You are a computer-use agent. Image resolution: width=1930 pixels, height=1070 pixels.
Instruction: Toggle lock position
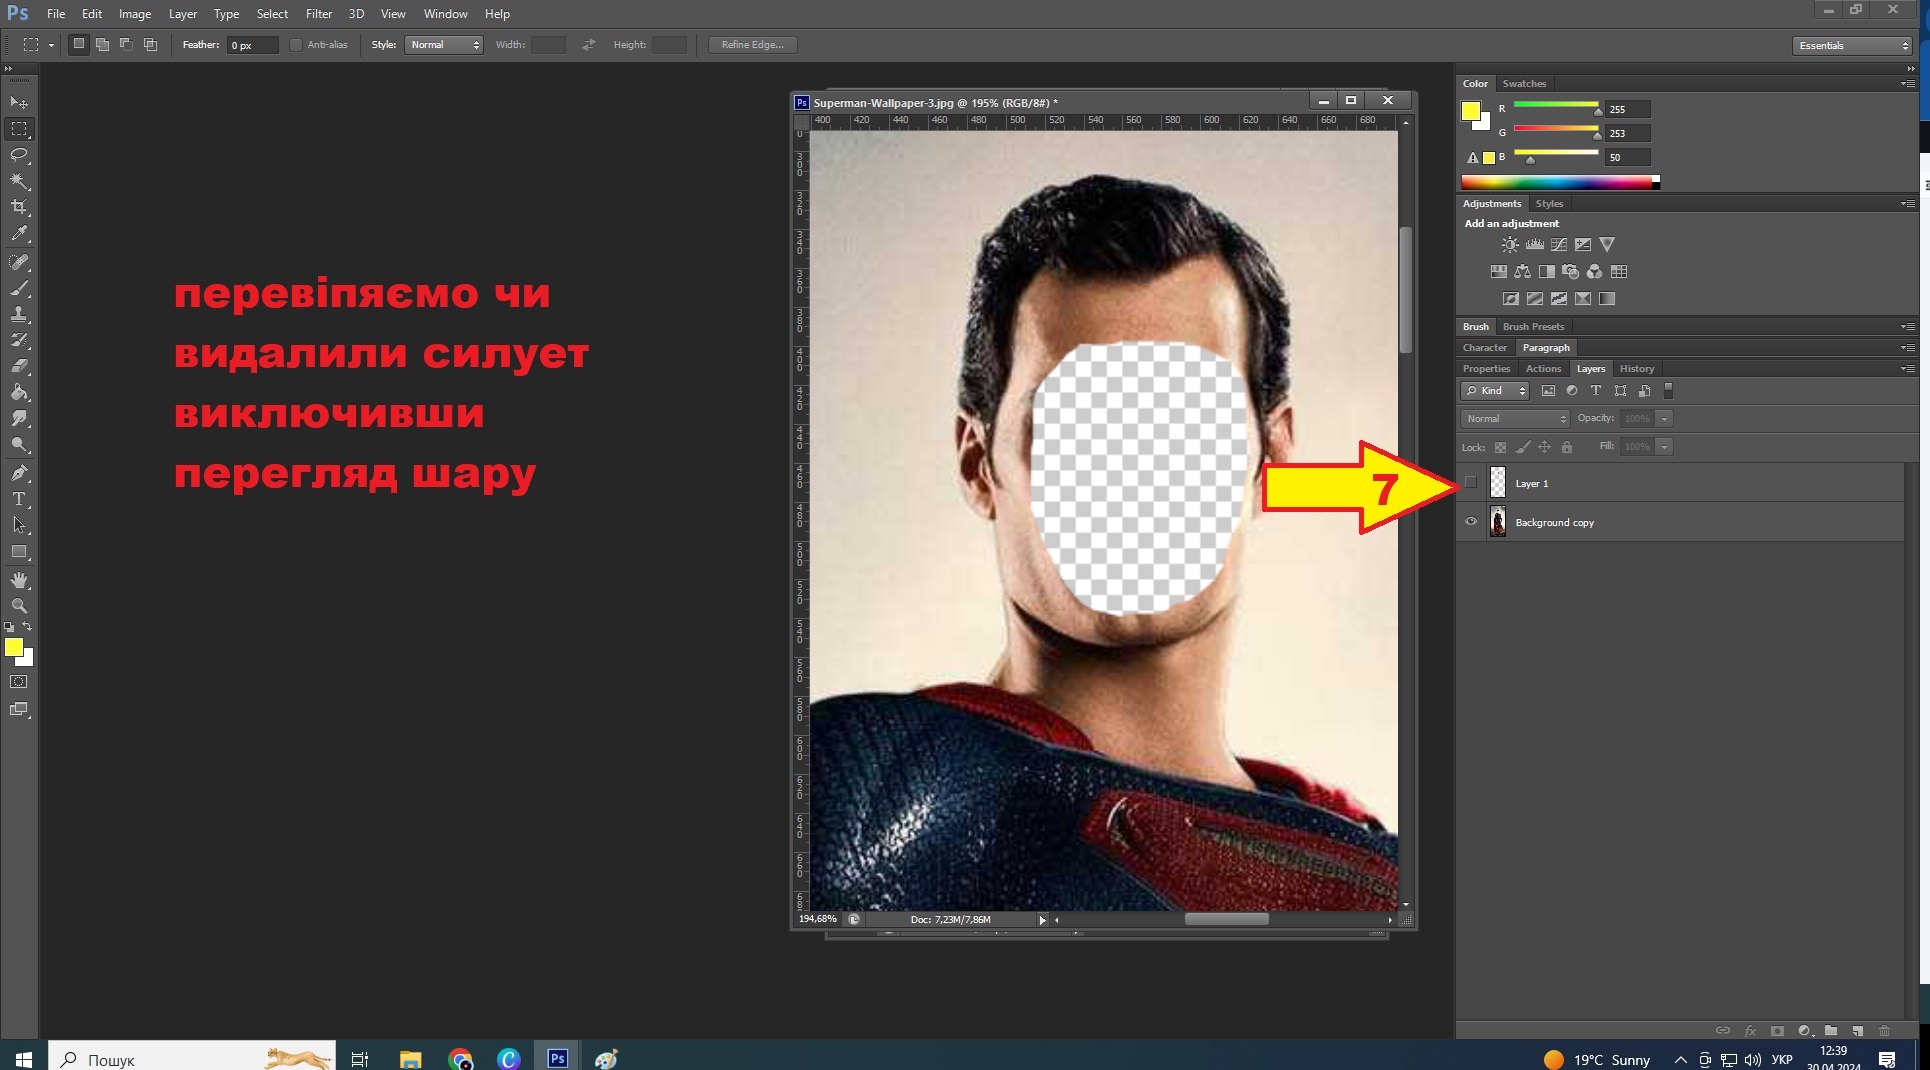1544,447
